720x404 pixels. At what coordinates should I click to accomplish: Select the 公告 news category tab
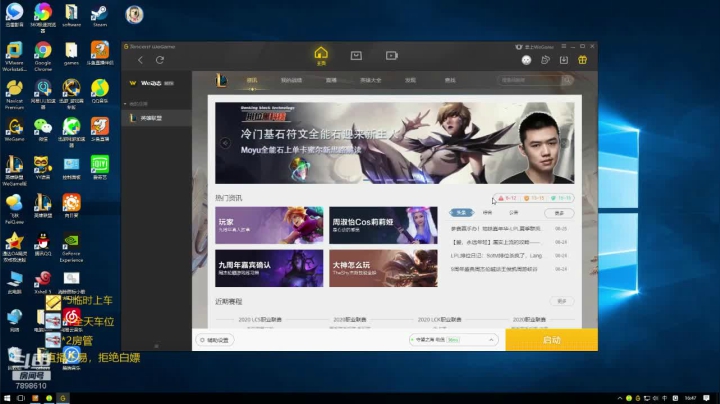(x=513, y=213)
